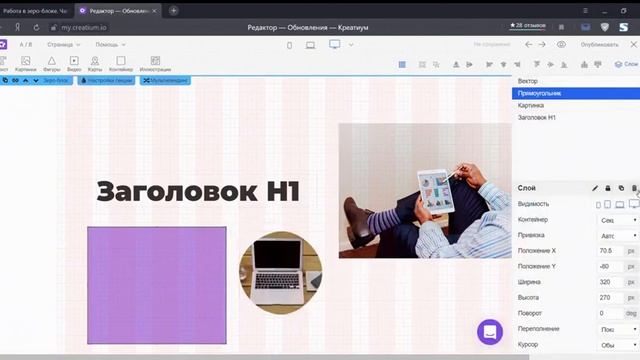Image resolution: width=640 pixels, height=360 pixels.
Task: Toggle desktop visibility in Видимость row
Action: click(634, 204)
